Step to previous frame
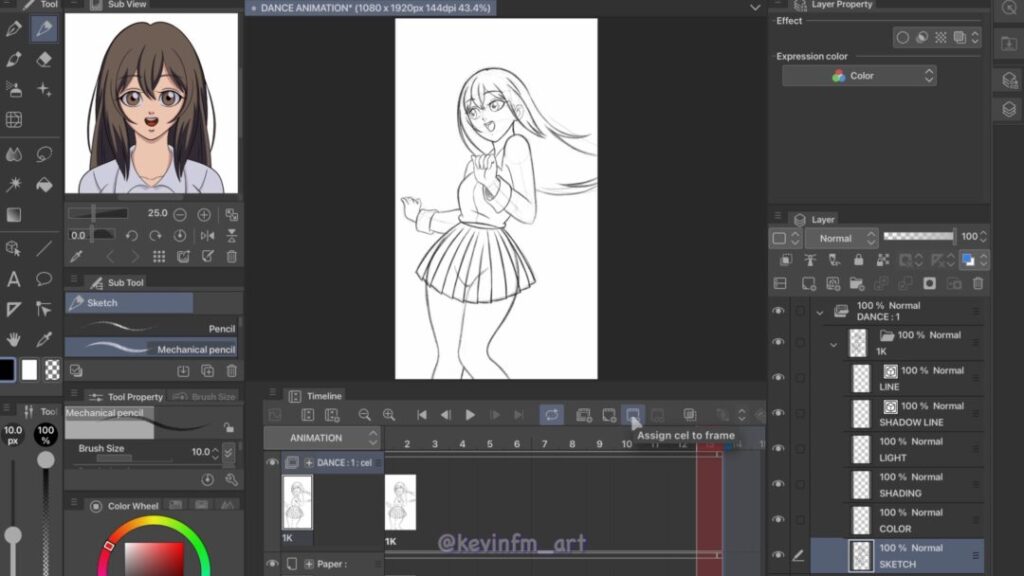1024x576 pixels. click(446, 415)
